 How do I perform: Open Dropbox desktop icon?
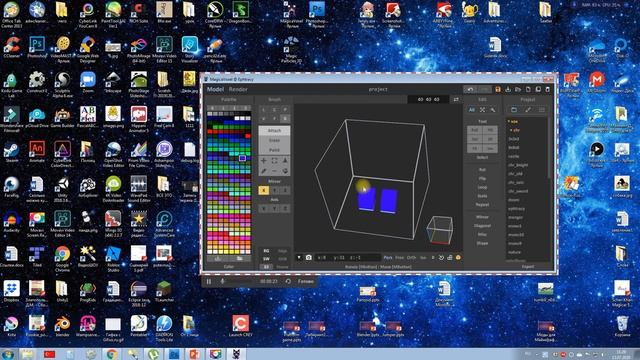[x=11, y=291]
